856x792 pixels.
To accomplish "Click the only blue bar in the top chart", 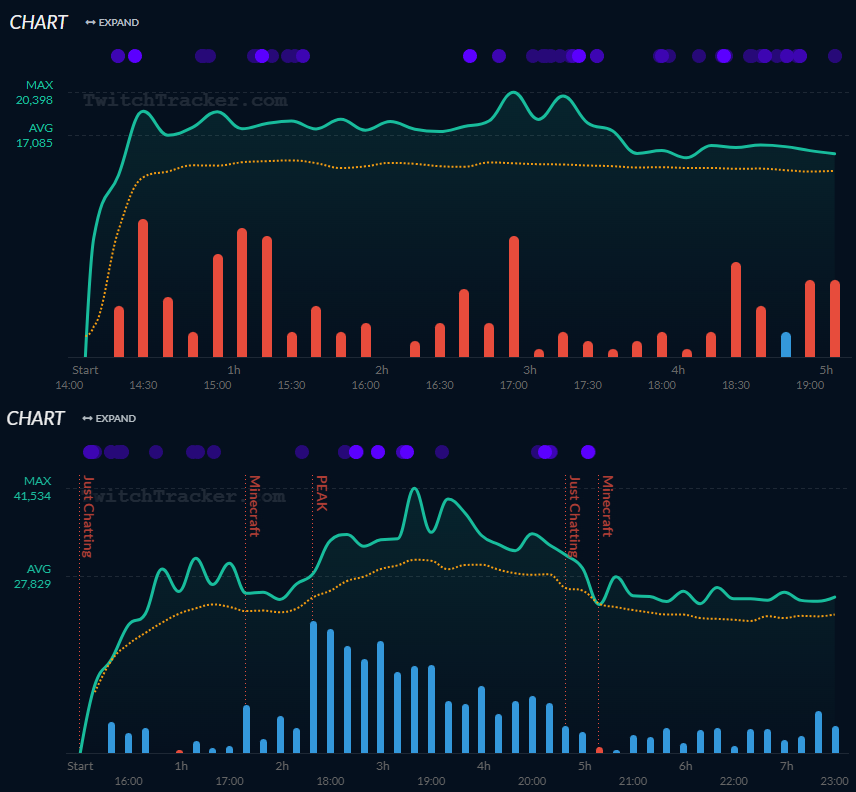I will 786,344.
